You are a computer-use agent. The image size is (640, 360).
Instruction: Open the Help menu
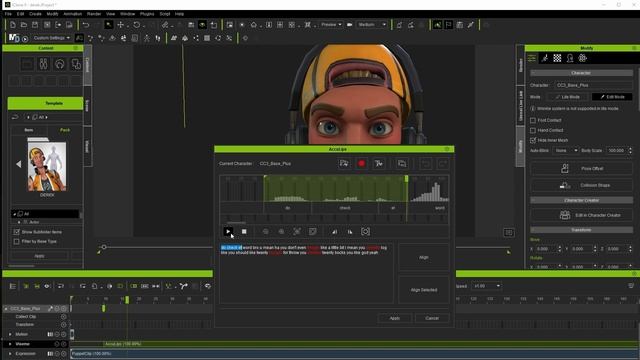(x=179, y=14)
